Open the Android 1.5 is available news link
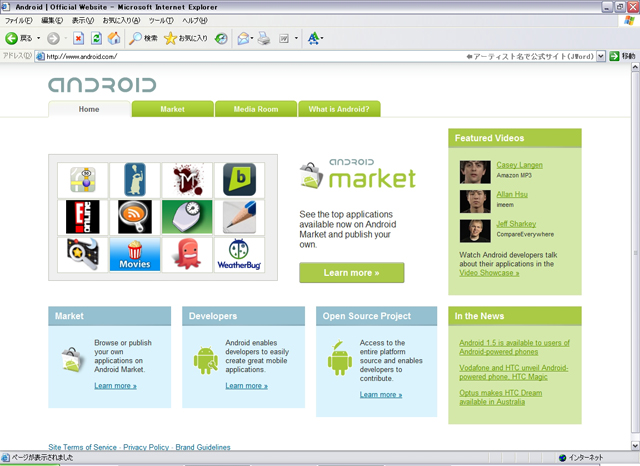640x466 pixels. point(514,347)
